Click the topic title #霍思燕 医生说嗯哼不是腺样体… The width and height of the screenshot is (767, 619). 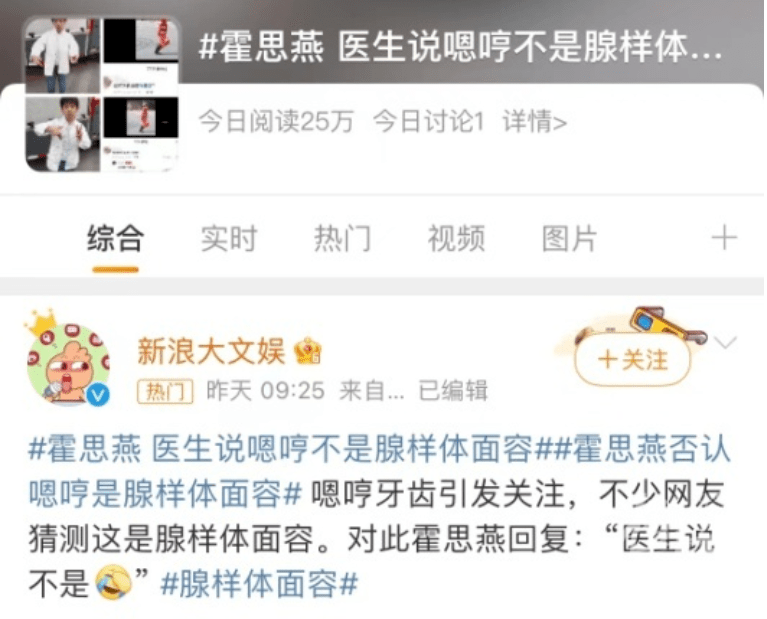point(460,47)
